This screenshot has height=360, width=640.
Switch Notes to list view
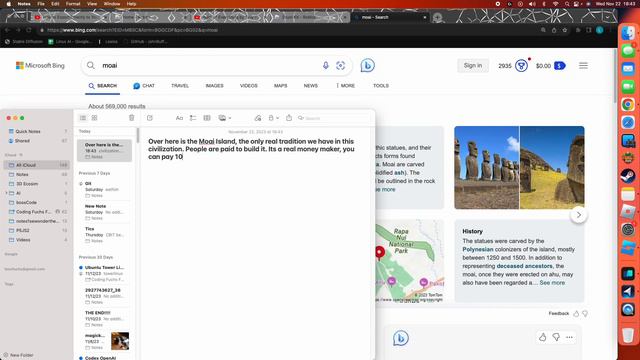tap(83, 118)
